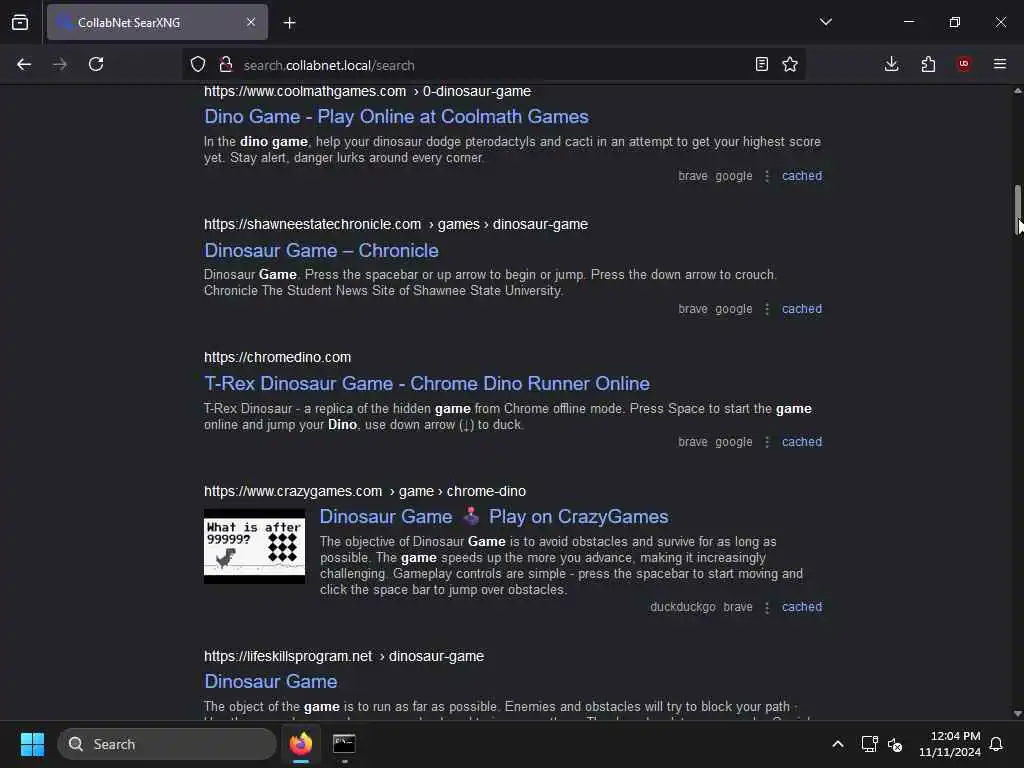Open the Firefox View icon
1024x768 pixels.
click(x=20, y=22)
